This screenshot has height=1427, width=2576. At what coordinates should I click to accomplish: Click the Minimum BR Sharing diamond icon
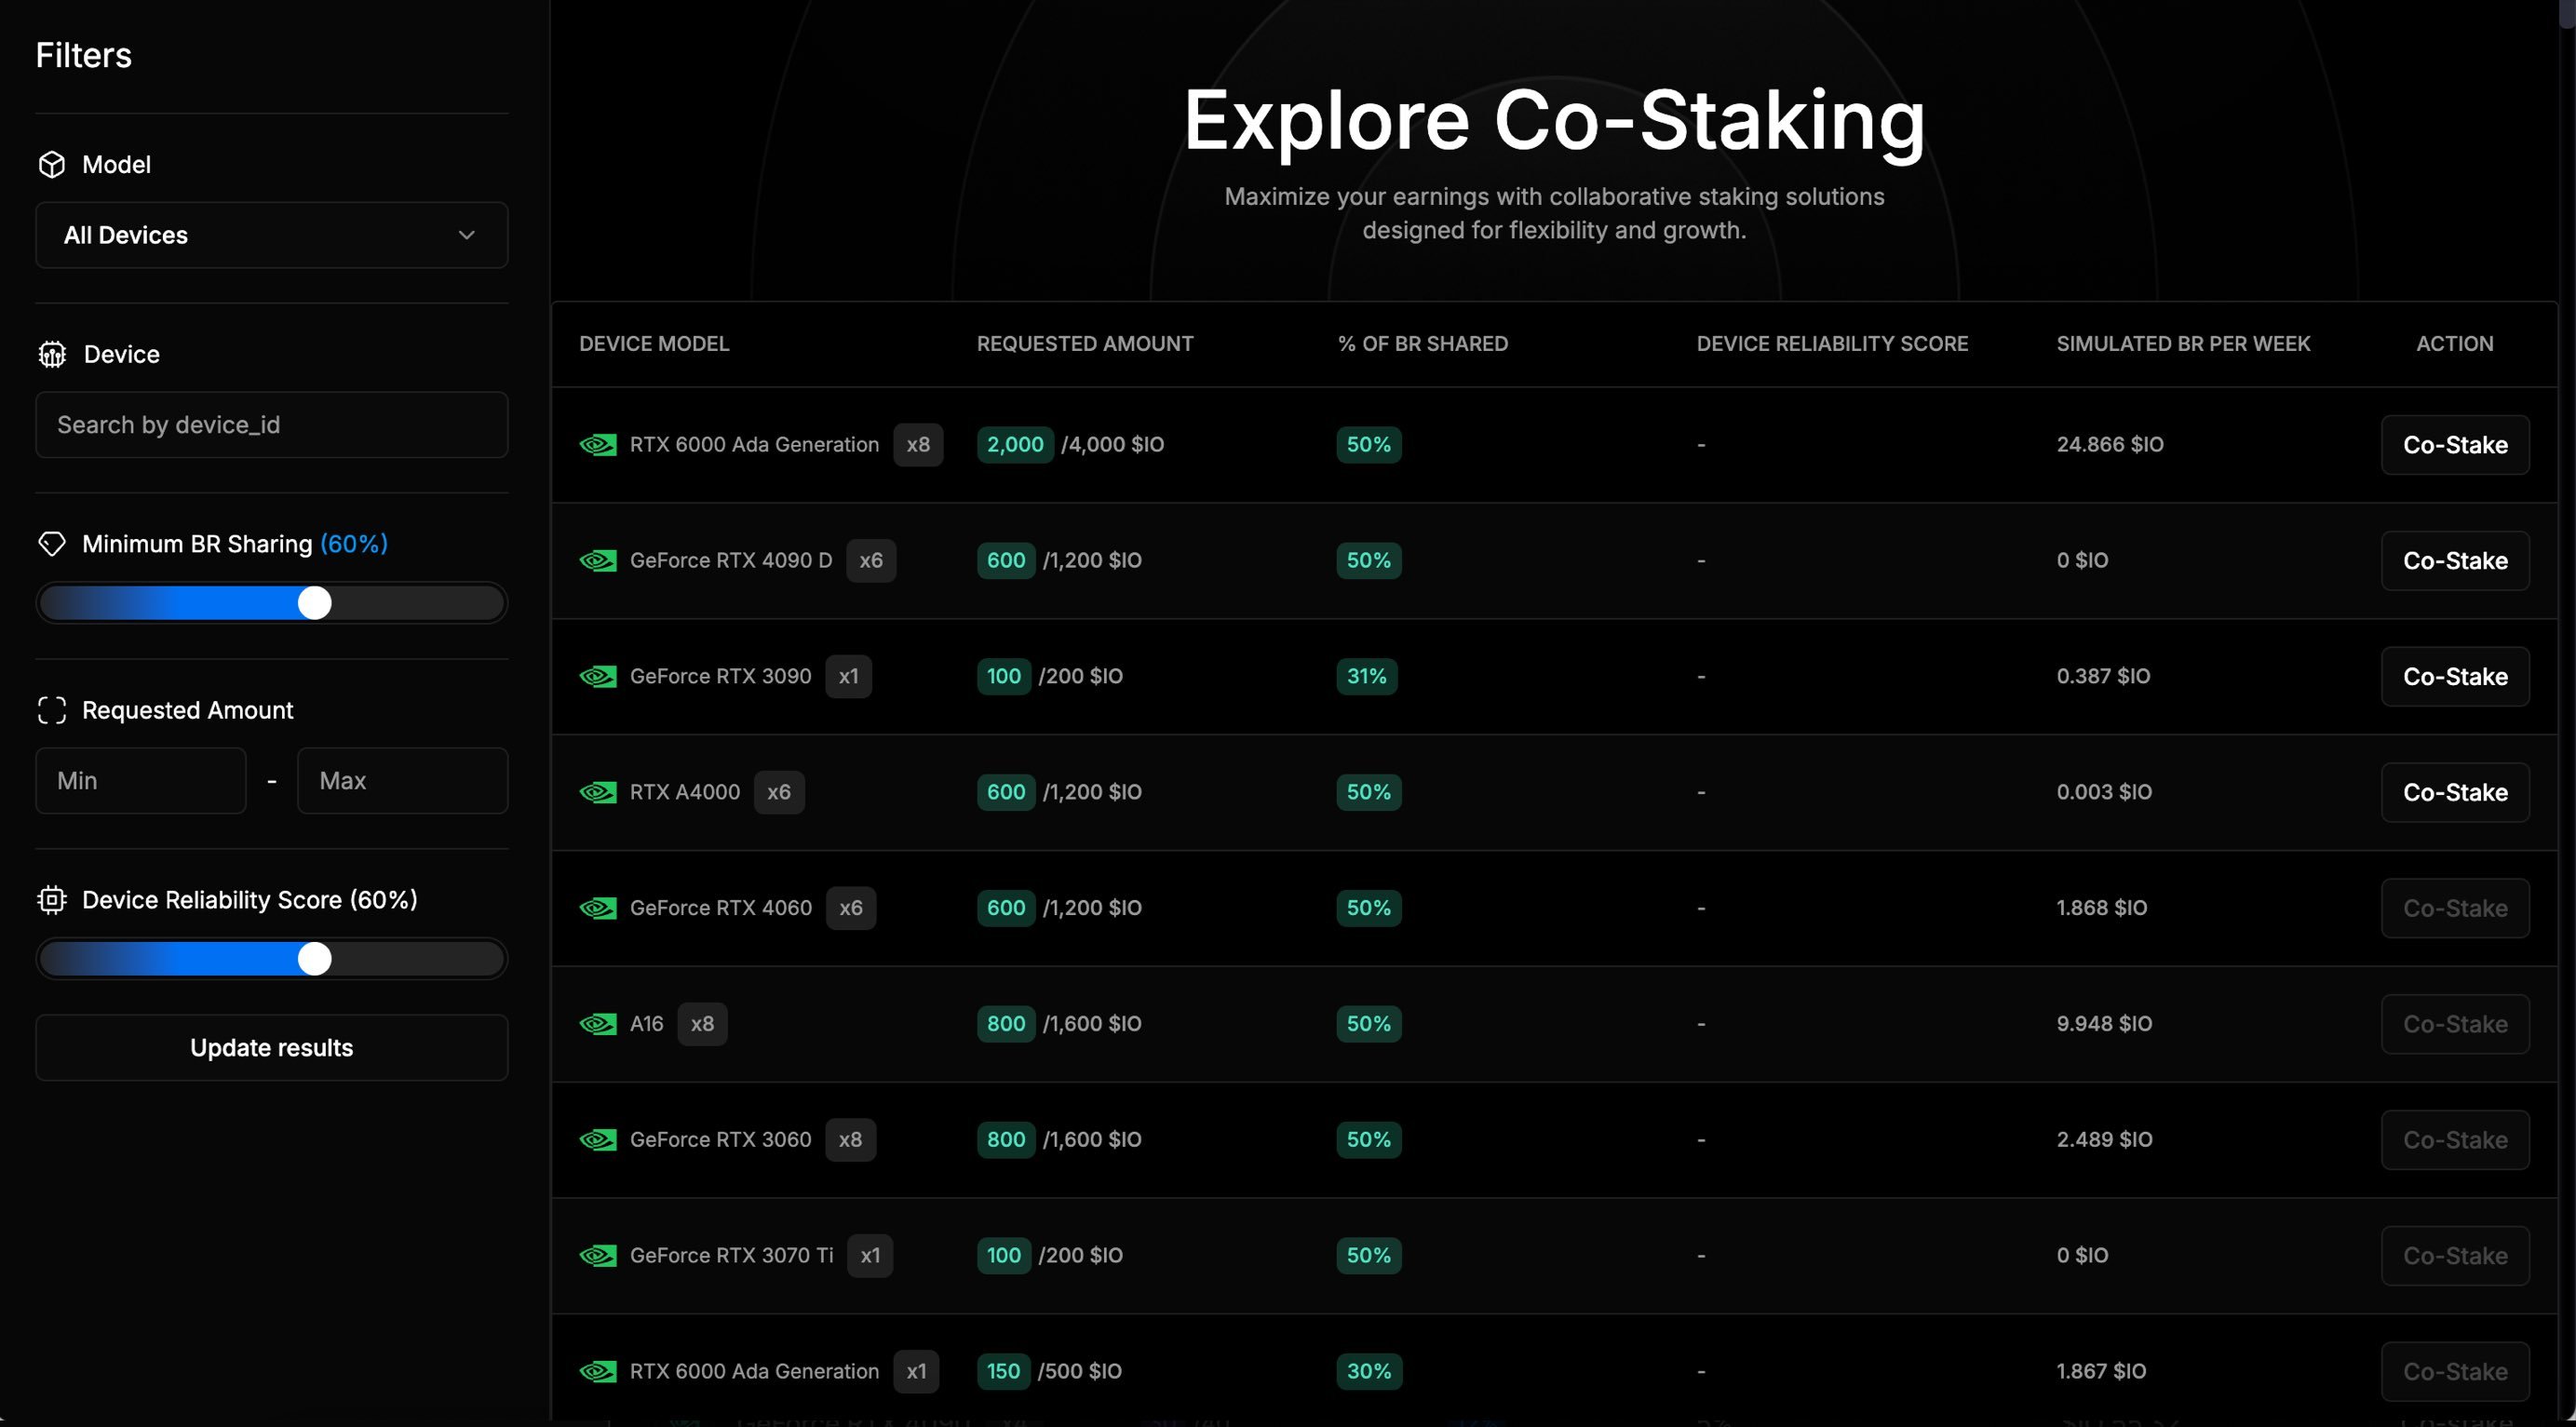(52, 544)
